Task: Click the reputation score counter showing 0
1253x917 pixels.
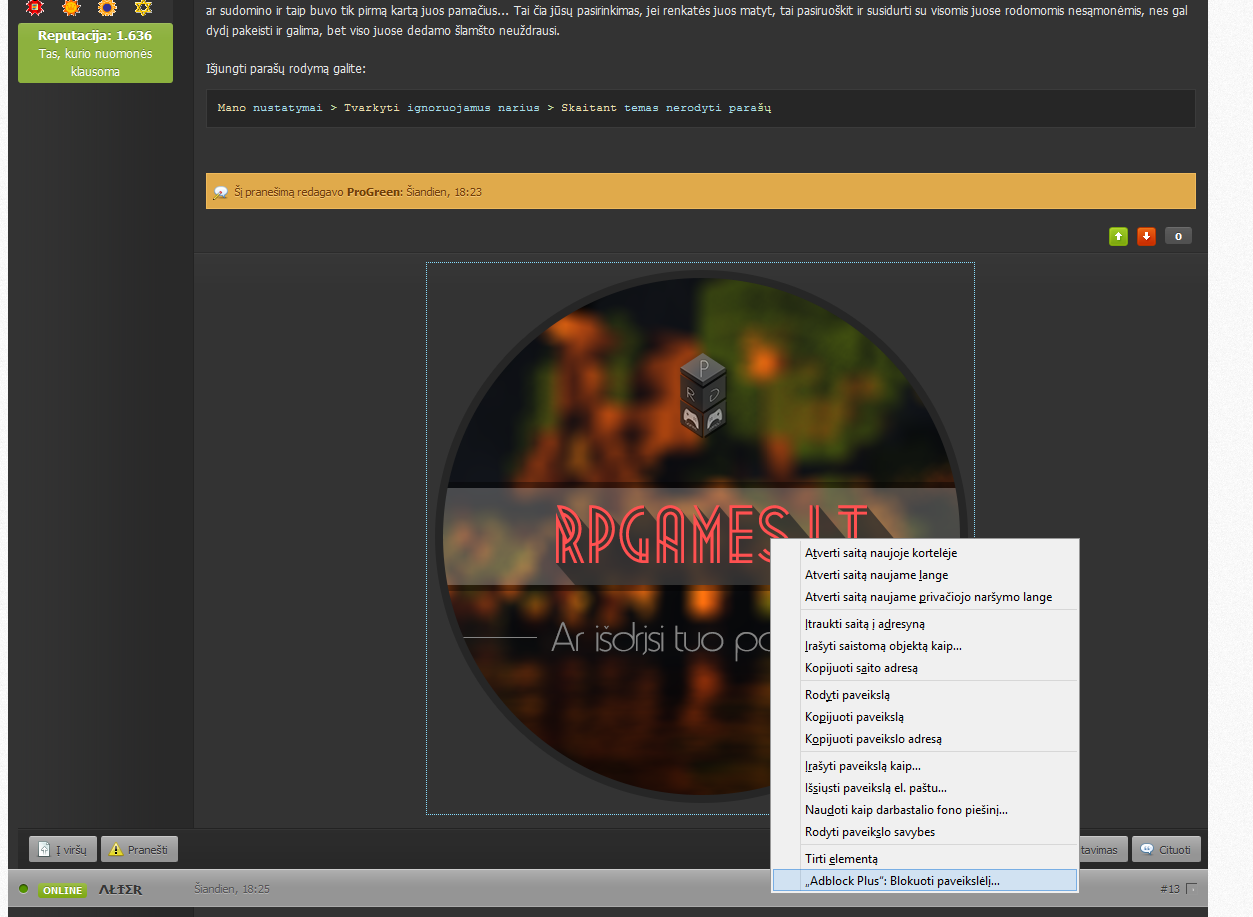Action: tap(1178, 236)
